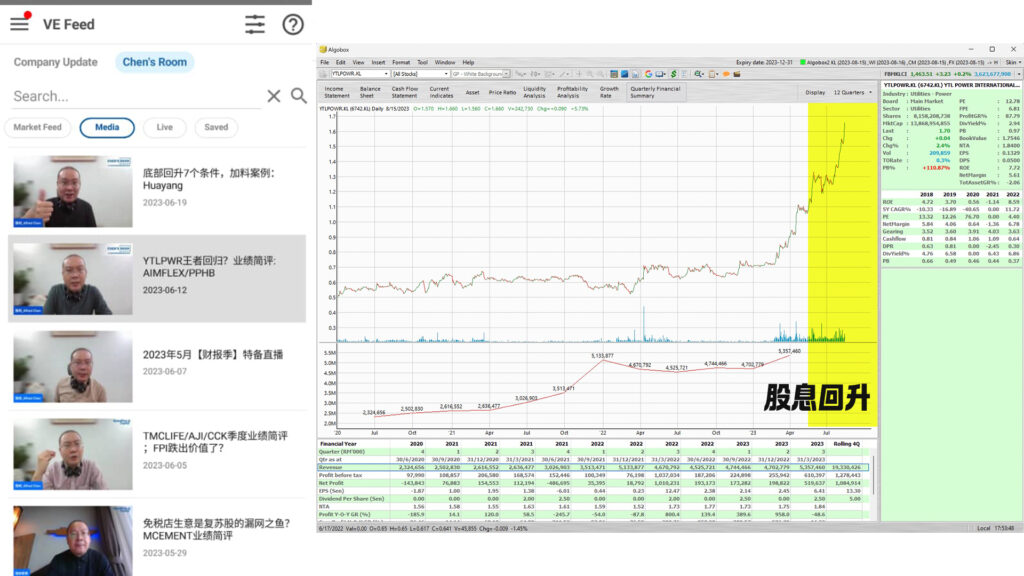The width and height of the screenshot is (1024, 576).
Task: Open the video titled YTLPWR王者回归
Action: 209,266
